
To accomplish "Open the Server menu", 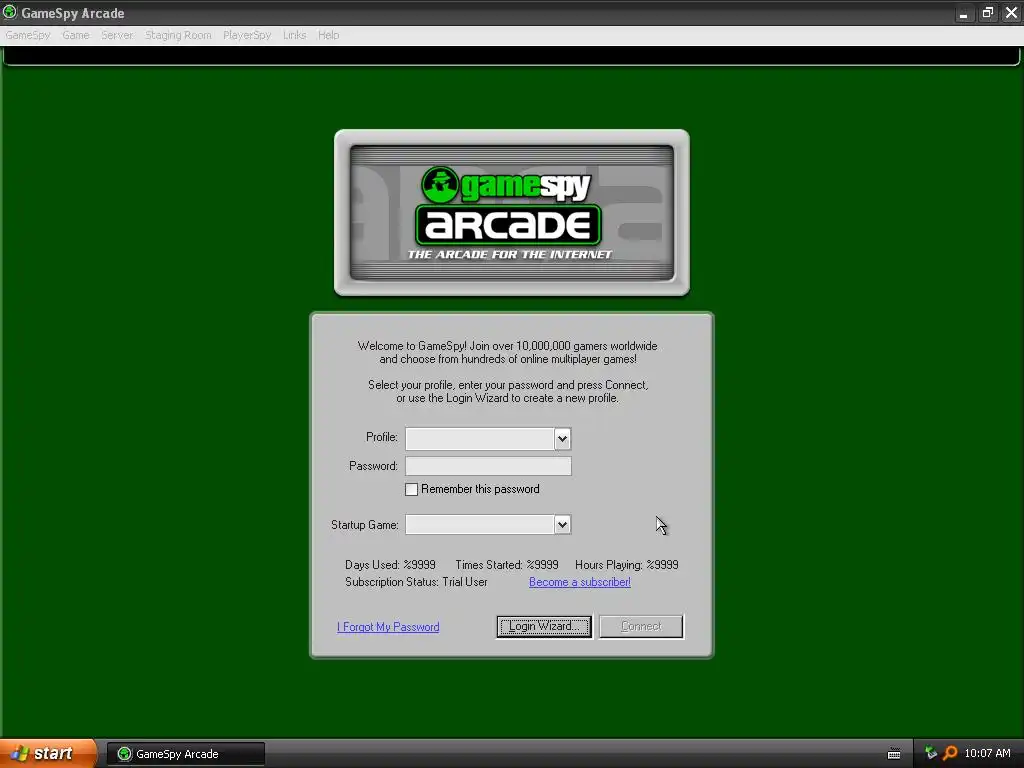I will click(x=117, y=35).
